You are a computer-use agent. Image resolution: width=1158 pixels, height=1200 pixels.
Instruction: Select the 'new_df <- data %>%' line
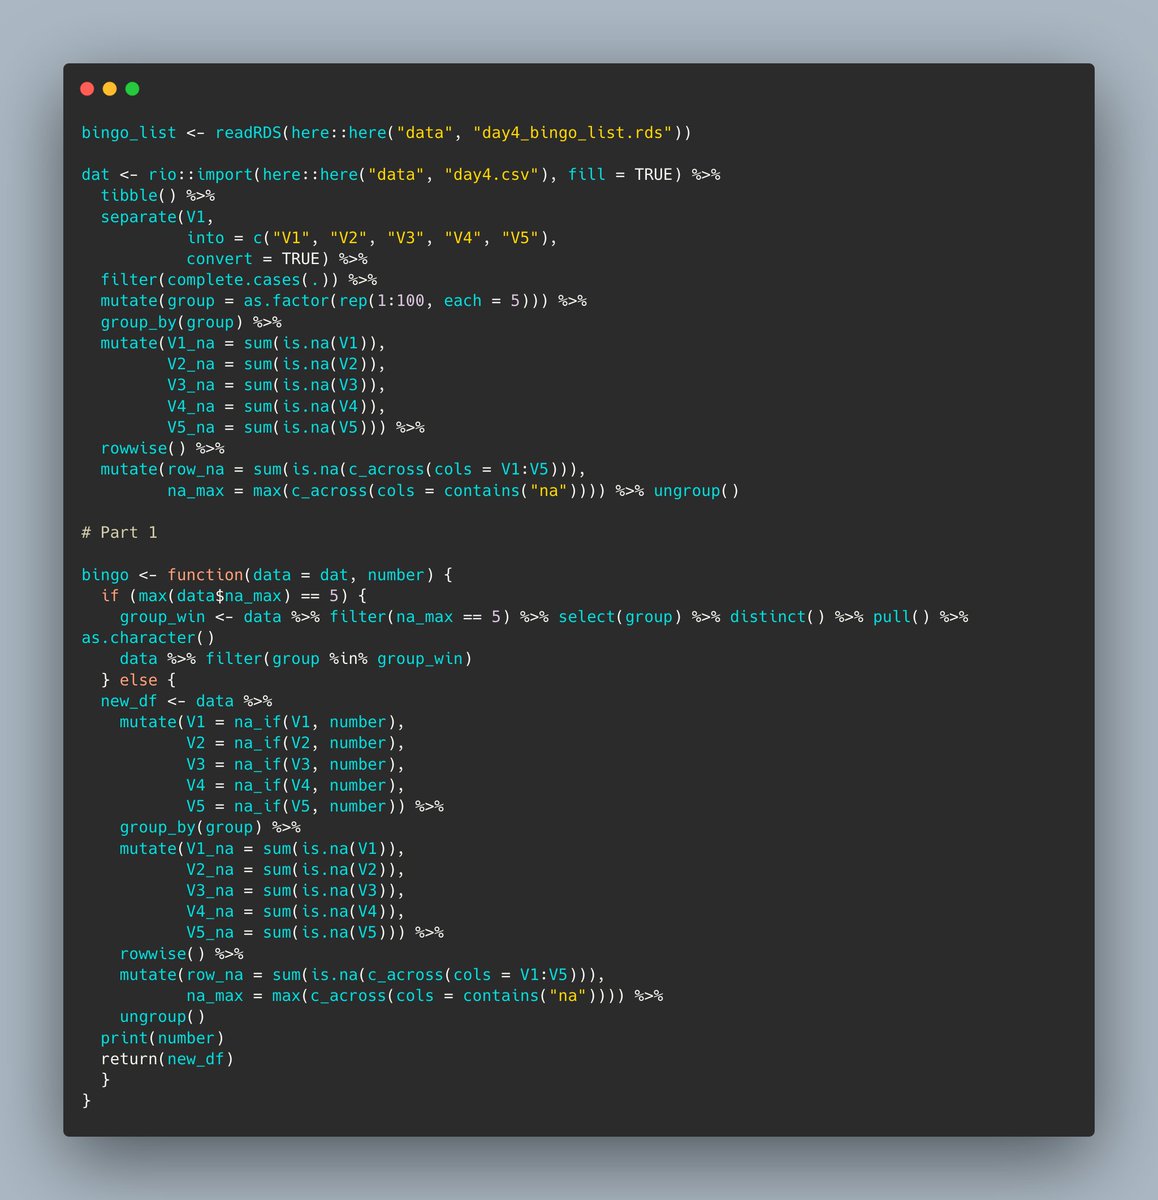click(186, 700)
